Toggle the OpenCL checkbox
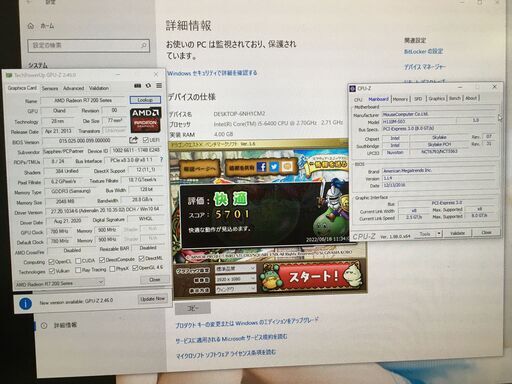This screenshot has width=512, height=384. click(x=51, y=261)
